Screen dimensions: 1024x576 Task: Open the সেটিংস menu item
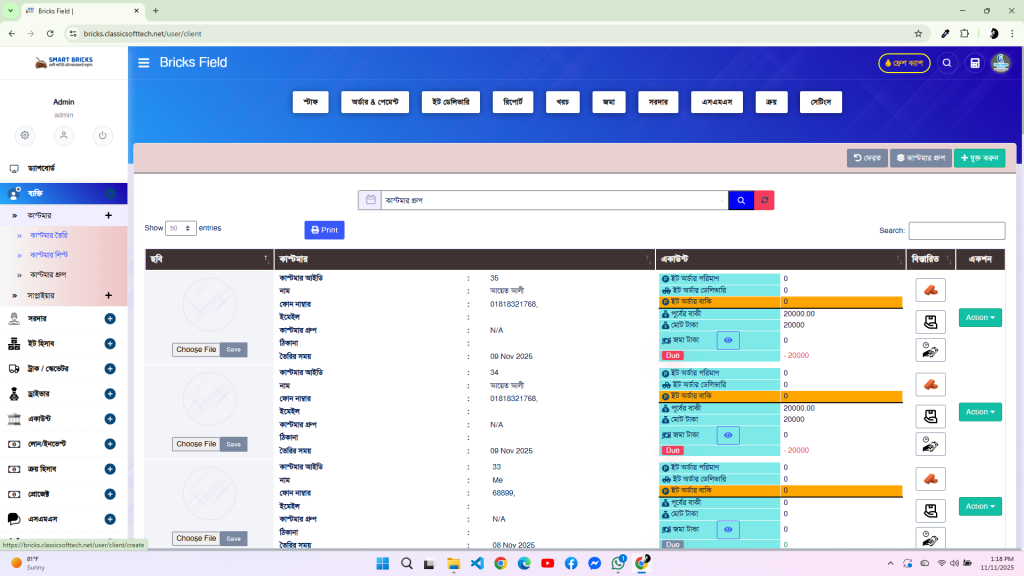[820, 101]
